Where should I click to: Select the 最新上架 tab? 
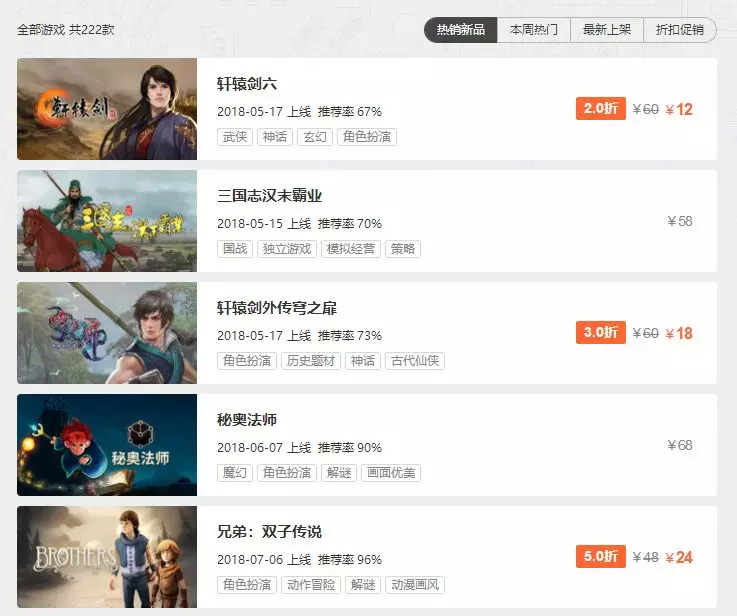[x=607, y=30]
